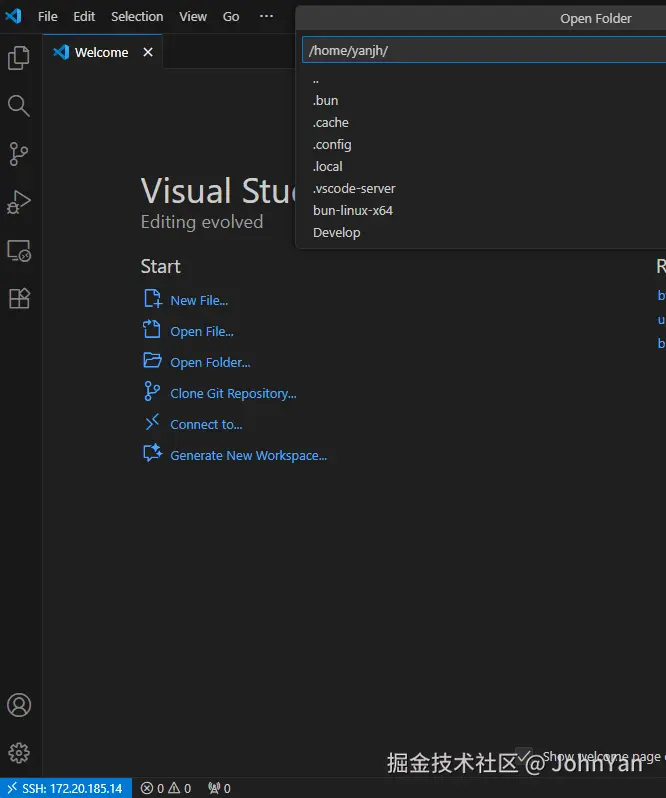Open the Search view icon
Viewport: 666px width, 798px height.
tap(19, 106)
